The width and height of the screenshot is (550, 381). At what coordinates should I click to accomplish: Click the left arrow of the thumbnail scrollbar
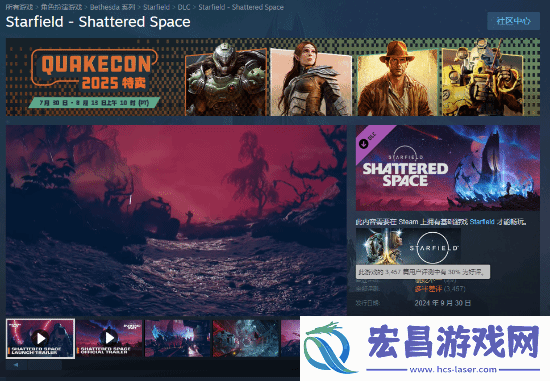pyautogui.click(x=16, y=365)
